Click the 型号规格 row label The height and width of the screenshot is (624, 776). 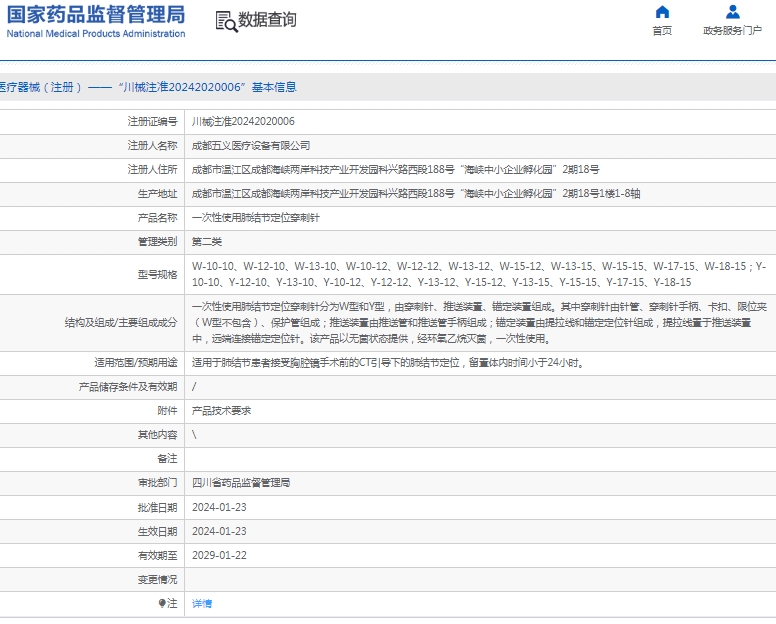(x=157, y=275)
